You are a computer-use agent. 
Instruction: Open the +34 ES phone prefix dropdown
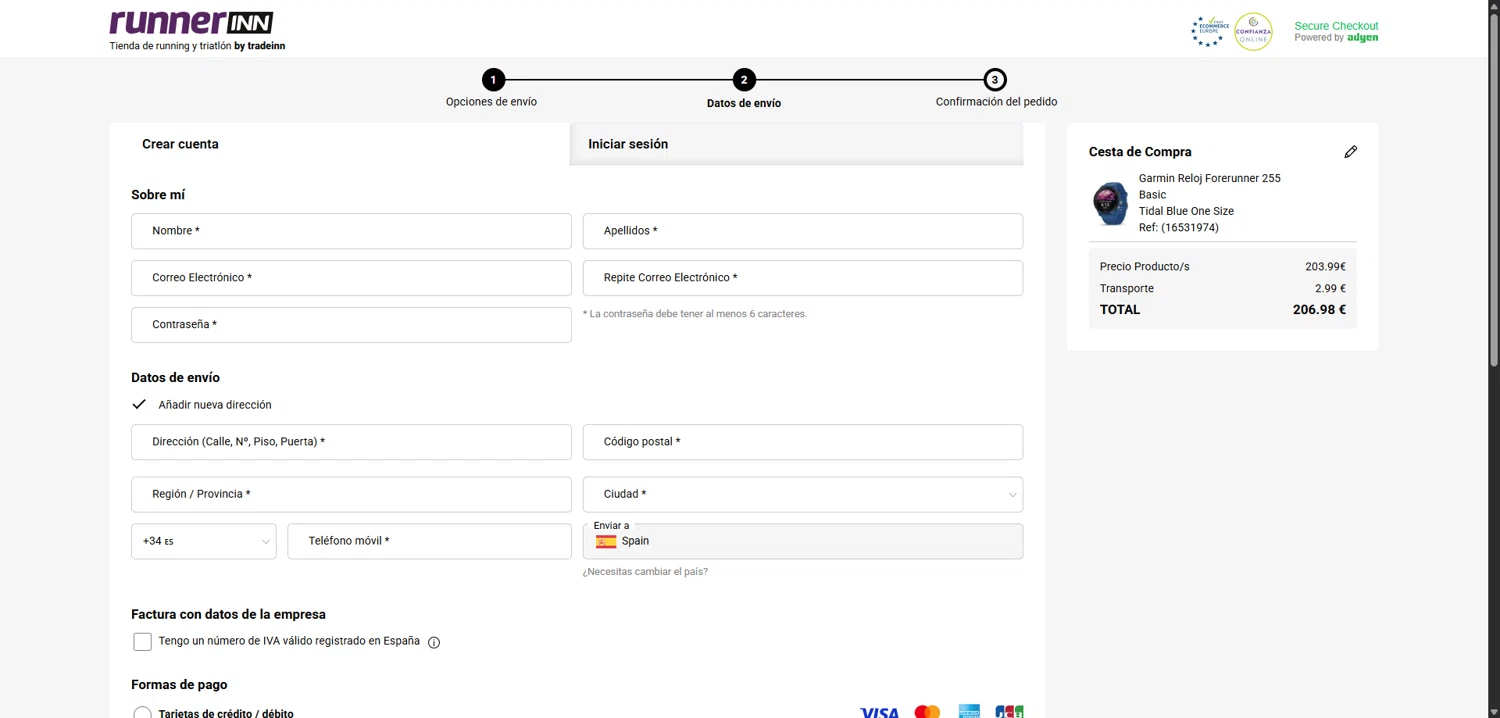[204, 541]
